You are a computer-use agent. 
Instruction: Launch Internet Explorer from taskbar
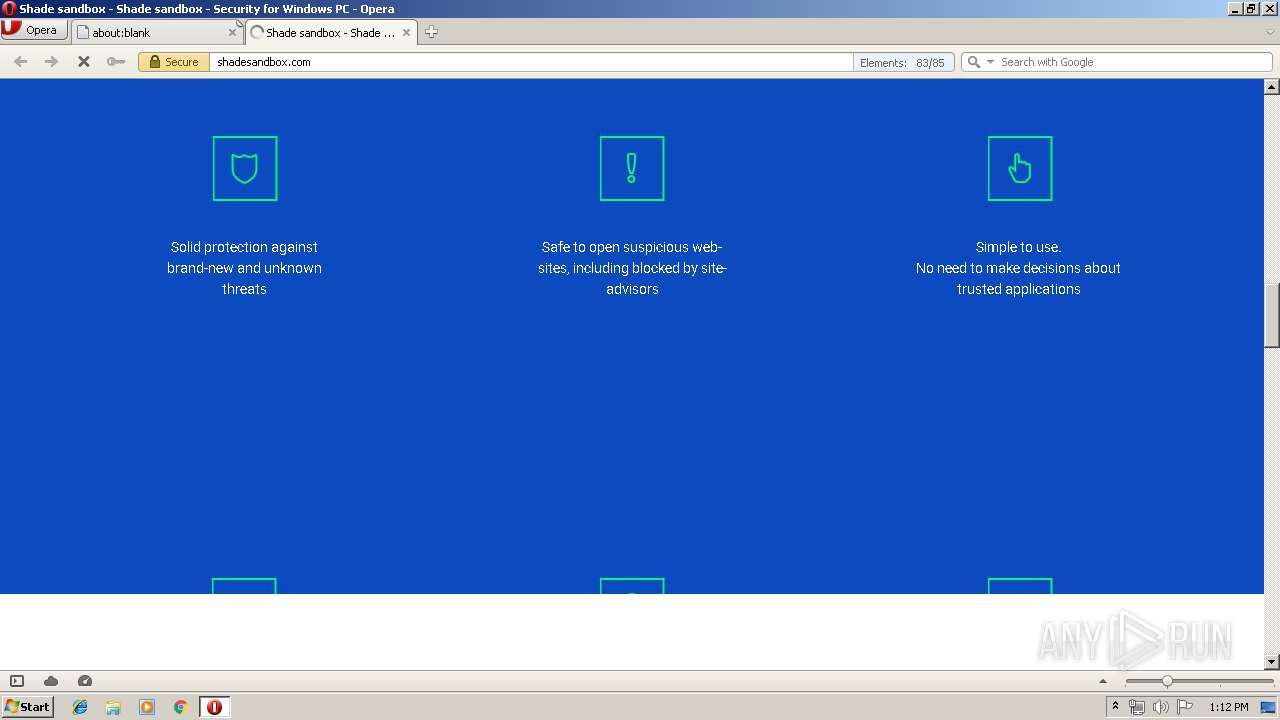80,707
